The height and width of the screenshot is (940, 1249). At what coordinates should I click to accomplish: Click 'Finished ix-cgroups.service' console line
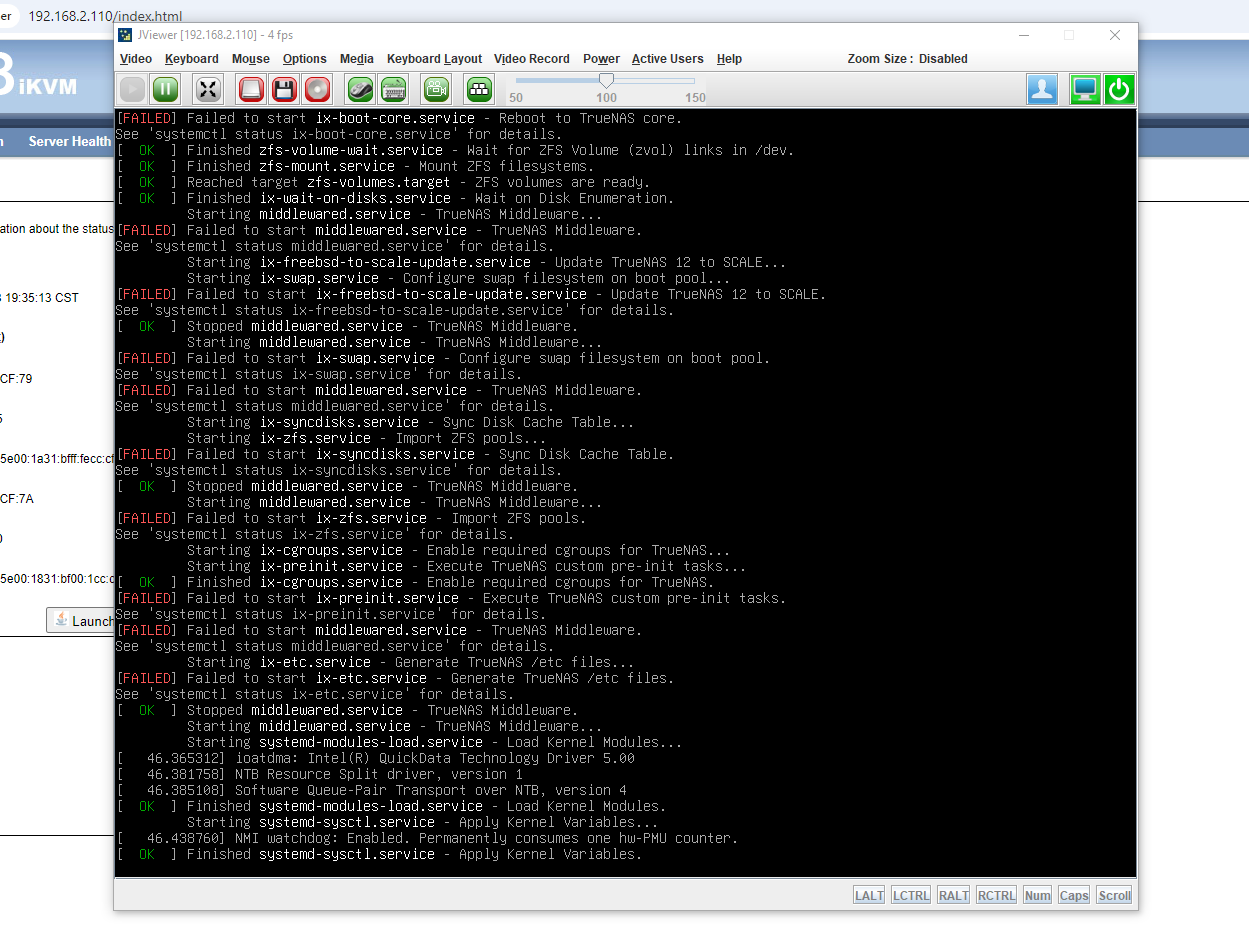click(415, 582)
